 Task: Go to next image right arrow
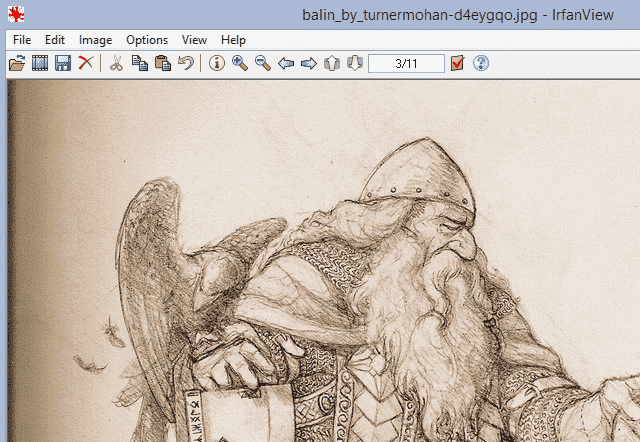tap(309, 63)
